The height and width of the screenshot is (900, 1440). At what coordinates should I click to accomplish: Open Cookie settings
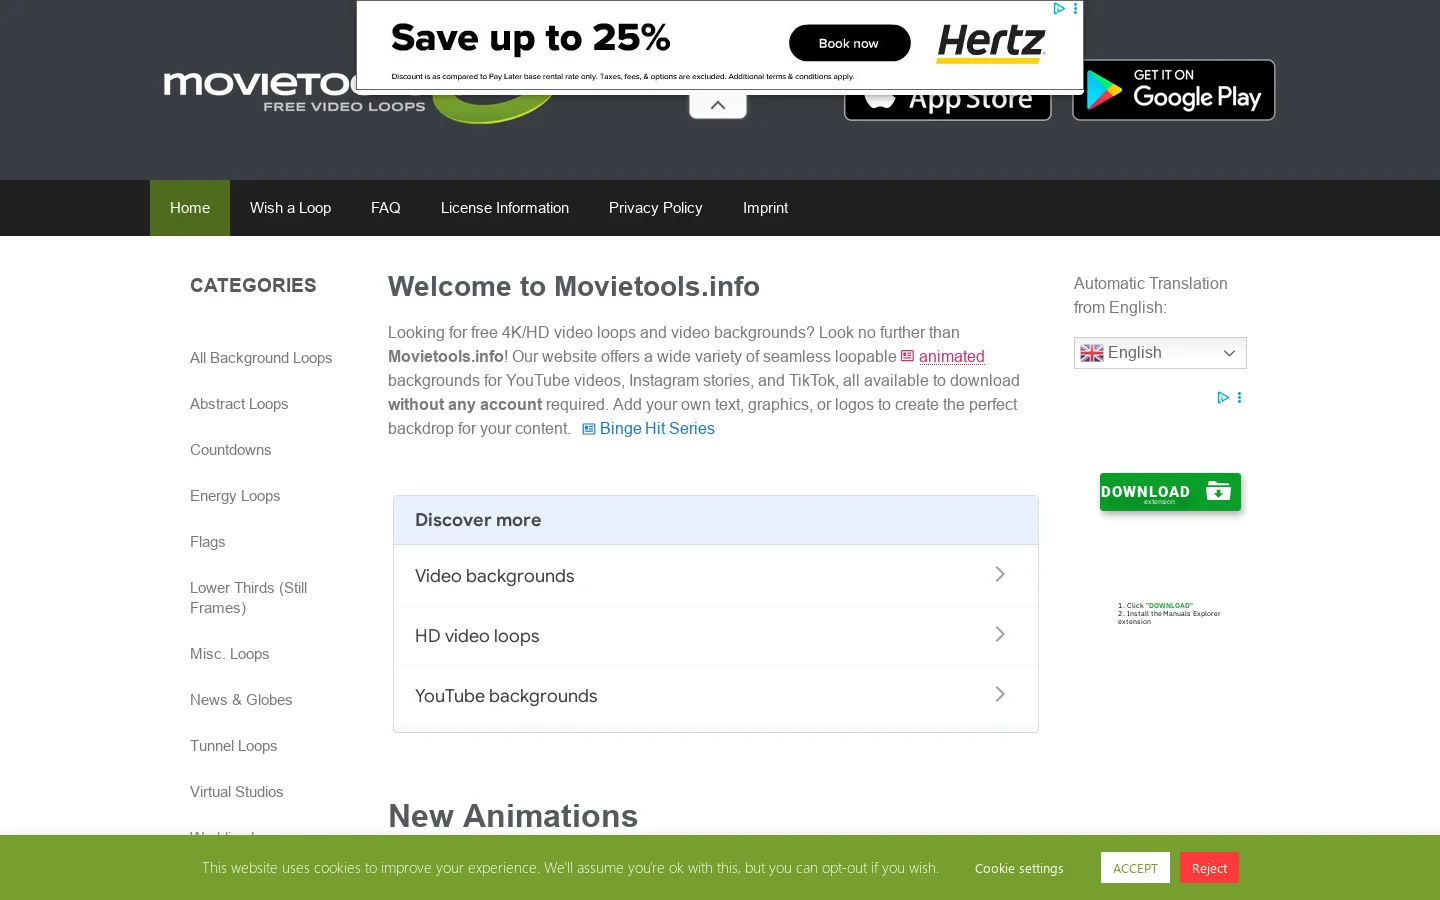click(1019, 868)
